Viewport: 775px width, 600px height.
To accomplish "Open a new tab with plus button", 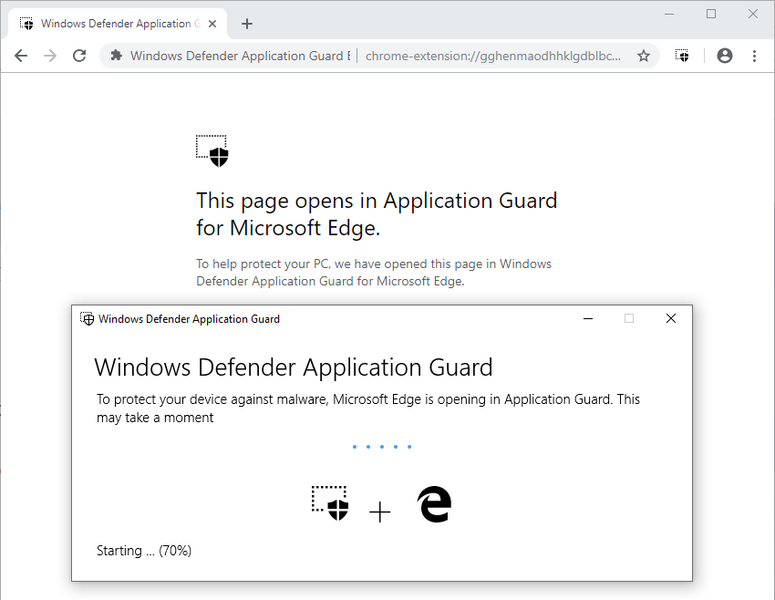I will [247, 23].
